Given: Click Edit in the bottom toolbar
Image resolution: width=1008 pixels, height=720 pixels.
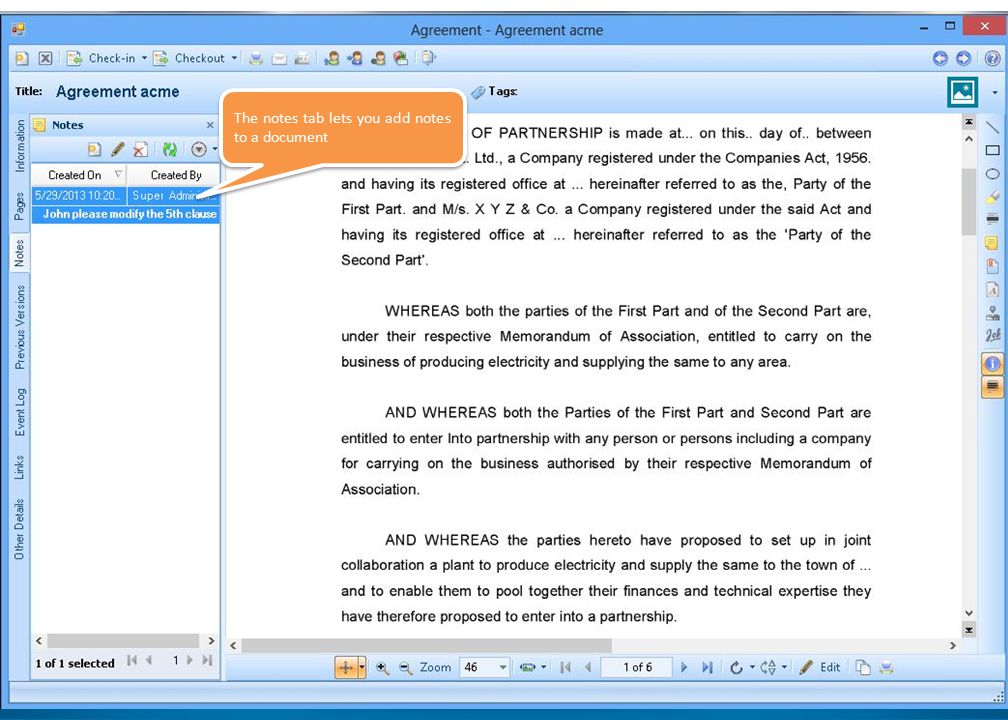Looking at the screenshot, I should [820, 668].
